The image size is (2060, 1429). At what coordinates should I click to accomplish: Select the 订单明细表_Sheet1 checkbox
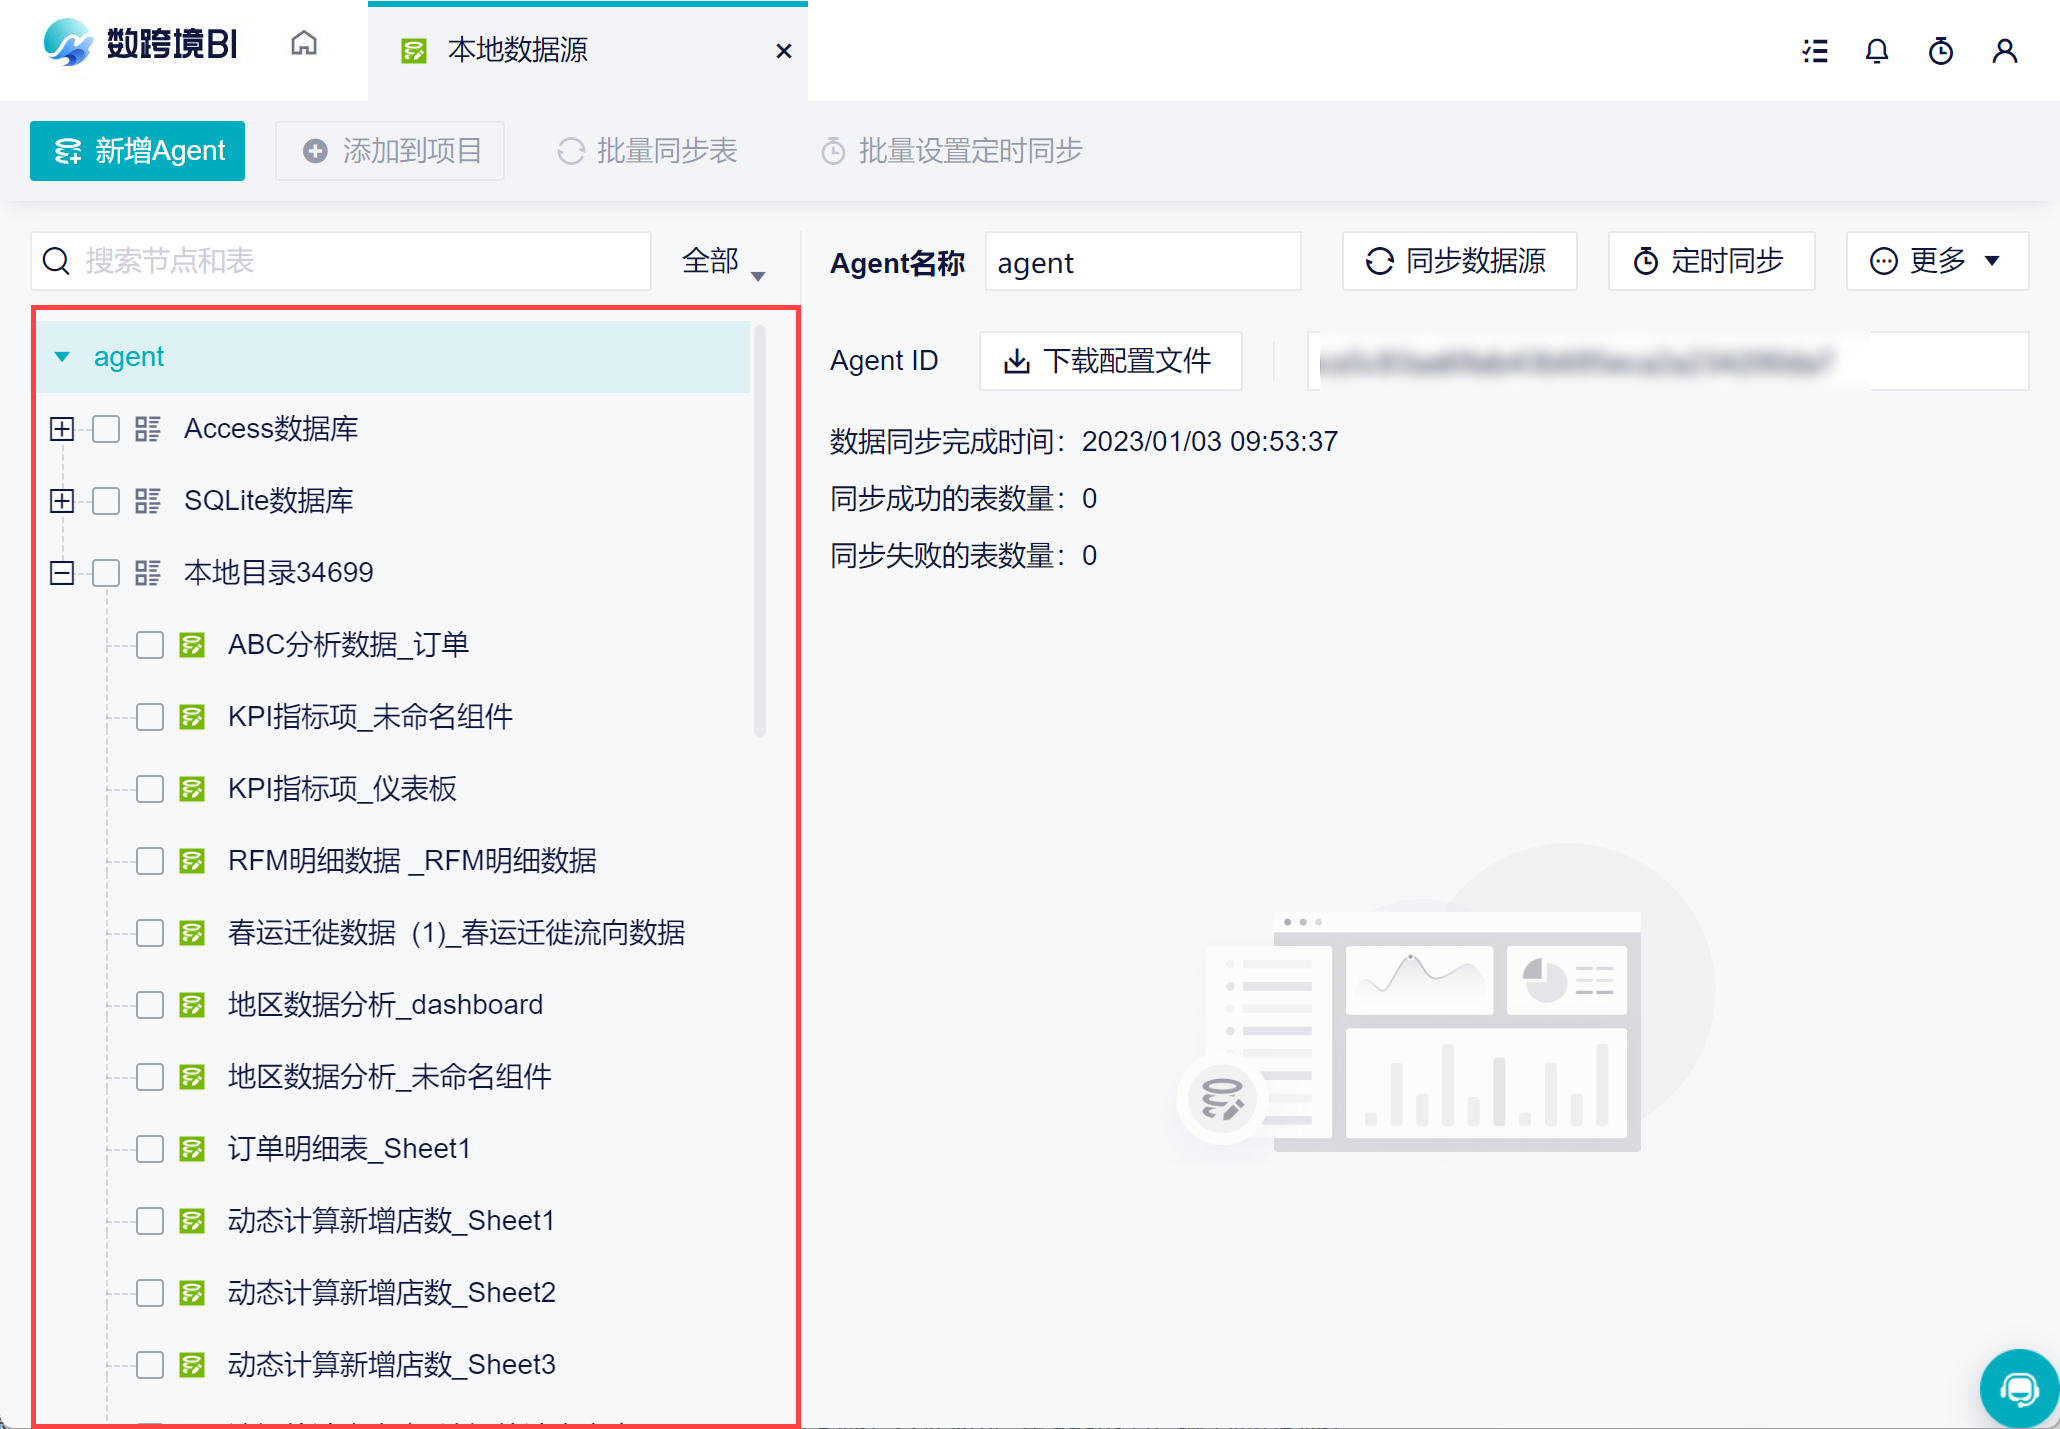150,1149
